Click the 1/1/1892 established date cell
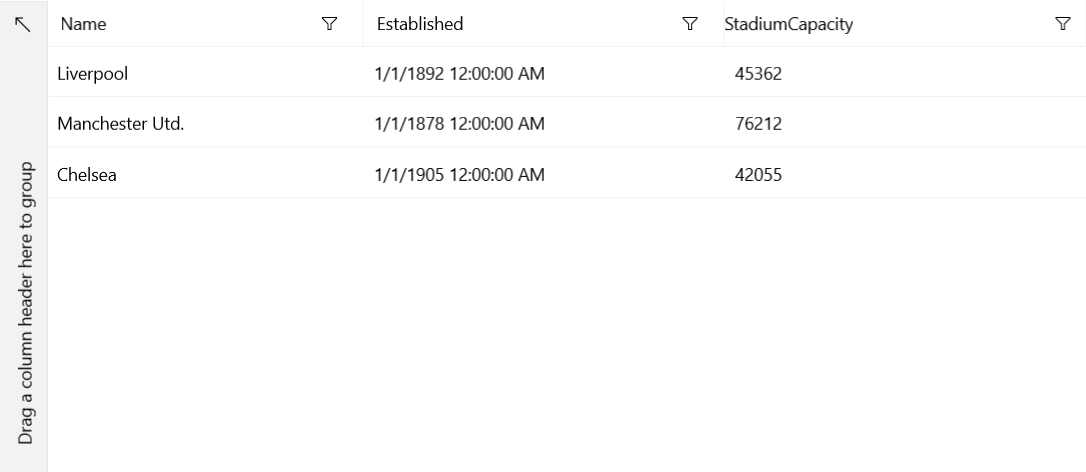This screenshot has height=472, width=1086. click(x=460, y=73)
